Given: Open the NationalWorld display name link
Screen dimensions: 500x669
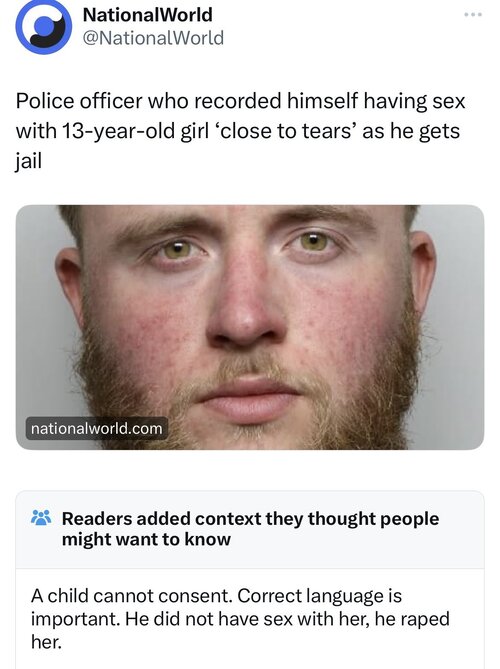Looking at the screenshot, I should (147, 15).
